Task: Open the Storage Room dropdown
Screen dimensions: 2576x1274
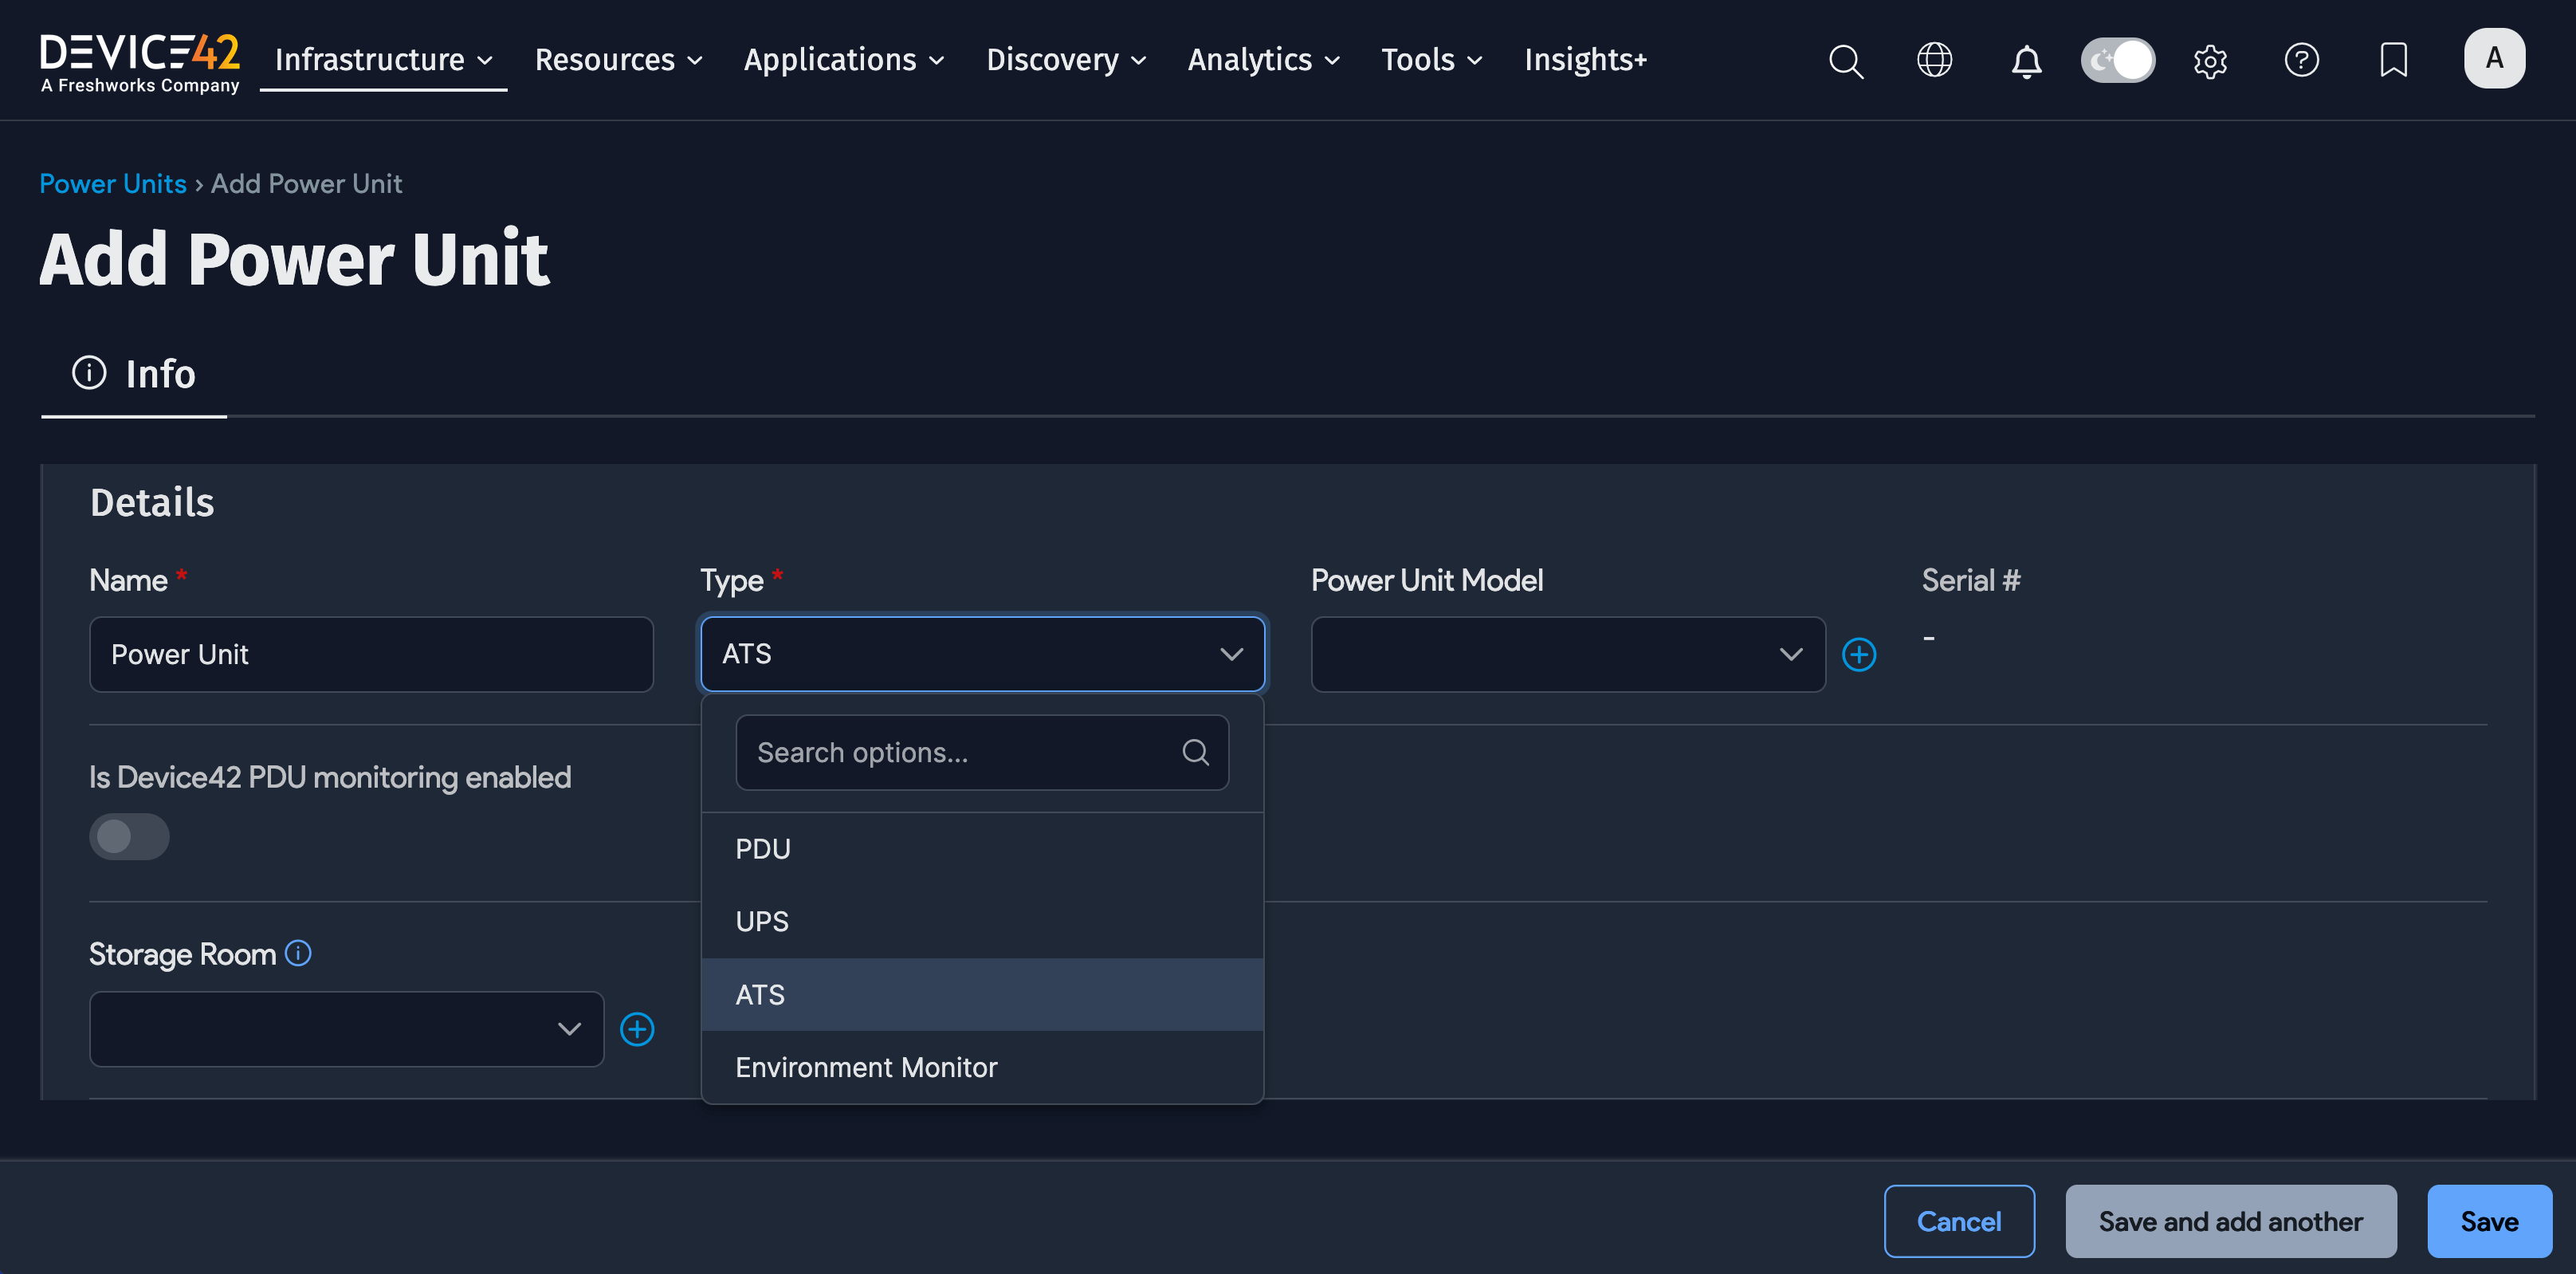Action: point(346,1029)
